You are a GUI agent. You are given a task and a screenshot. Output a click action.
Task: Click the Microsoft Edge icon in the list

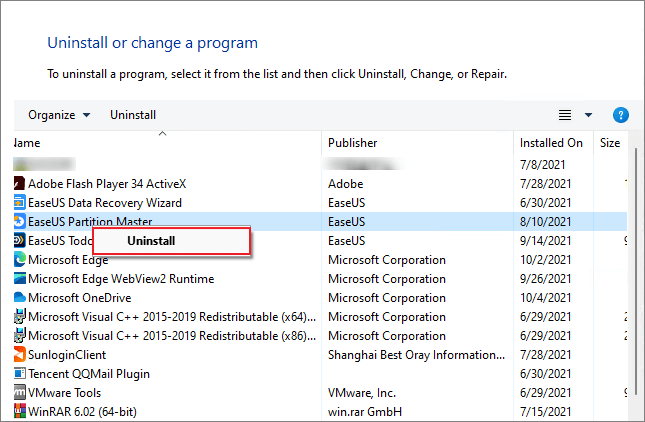click(x=19, y=260)
